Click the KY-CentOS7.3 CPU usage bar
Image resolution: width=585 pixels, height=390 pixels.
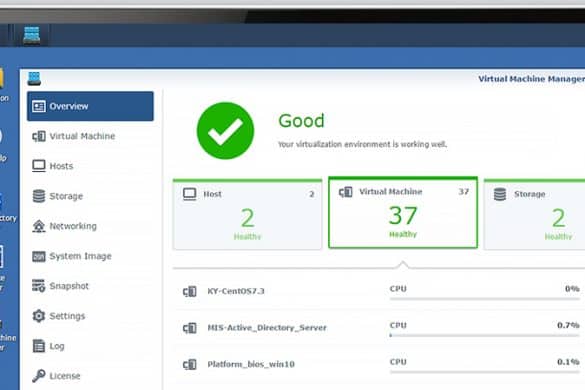coord(485,299)
